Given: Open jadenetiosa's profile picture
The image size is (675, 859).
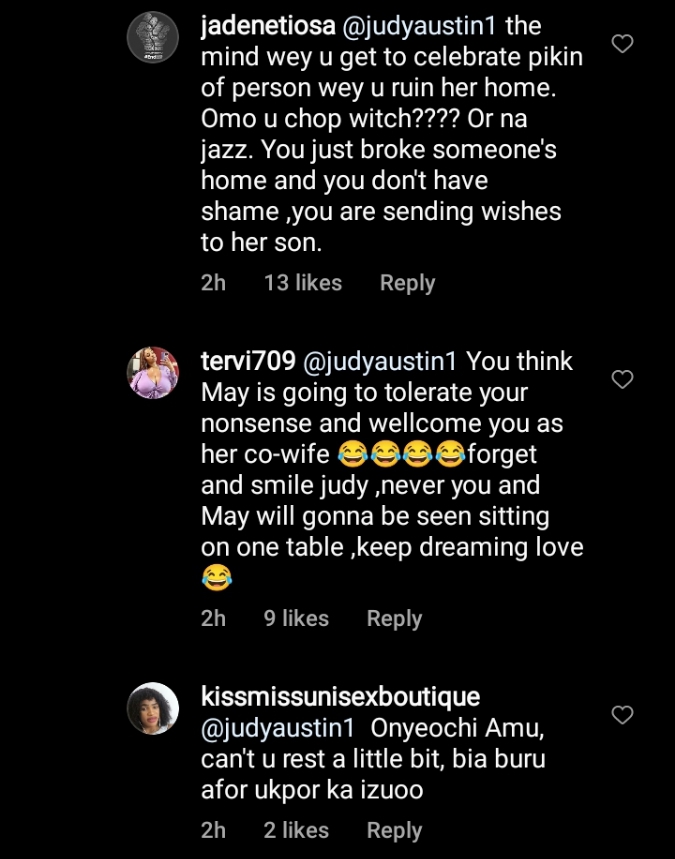Looking at the screenshot, I should point(153,38).
